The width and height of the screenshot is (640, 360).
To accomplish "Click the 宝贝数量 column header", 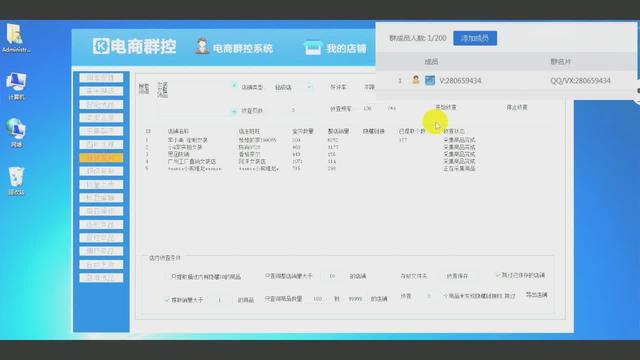I will click(x=303, y=131).
